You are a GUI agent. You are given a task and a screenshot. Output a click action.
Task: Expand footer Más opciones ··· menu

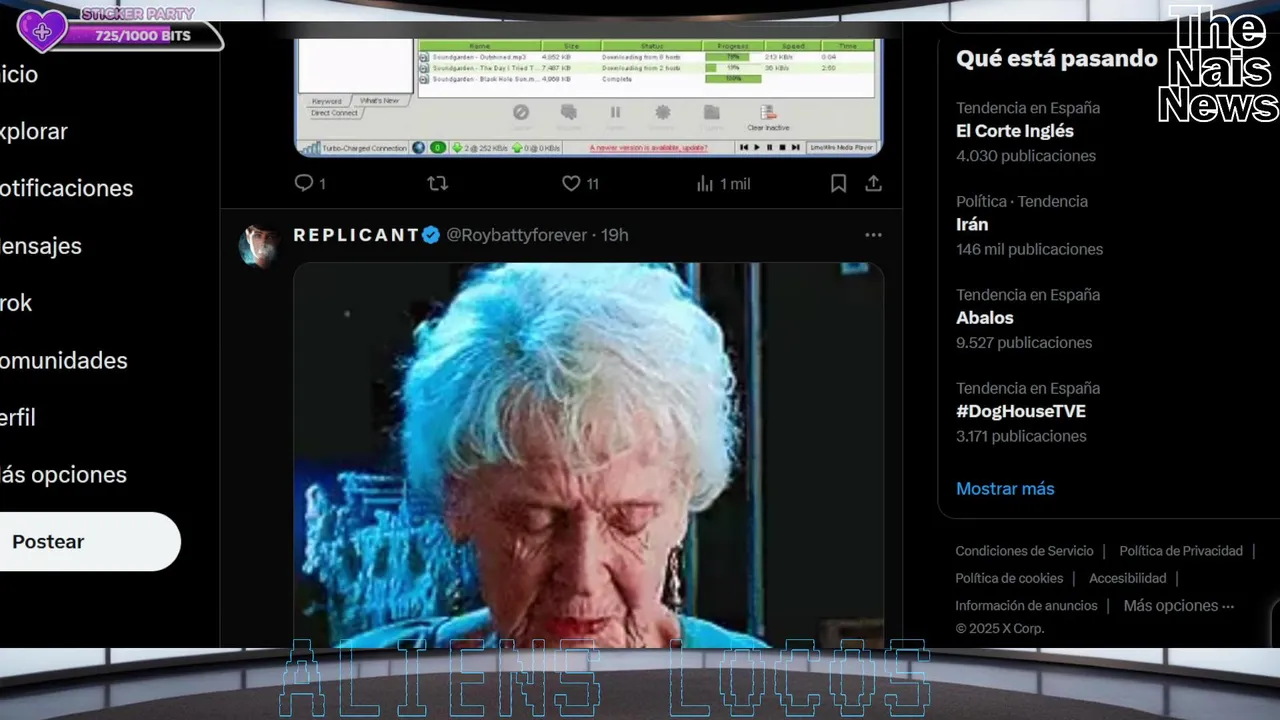pos(1179,606)
